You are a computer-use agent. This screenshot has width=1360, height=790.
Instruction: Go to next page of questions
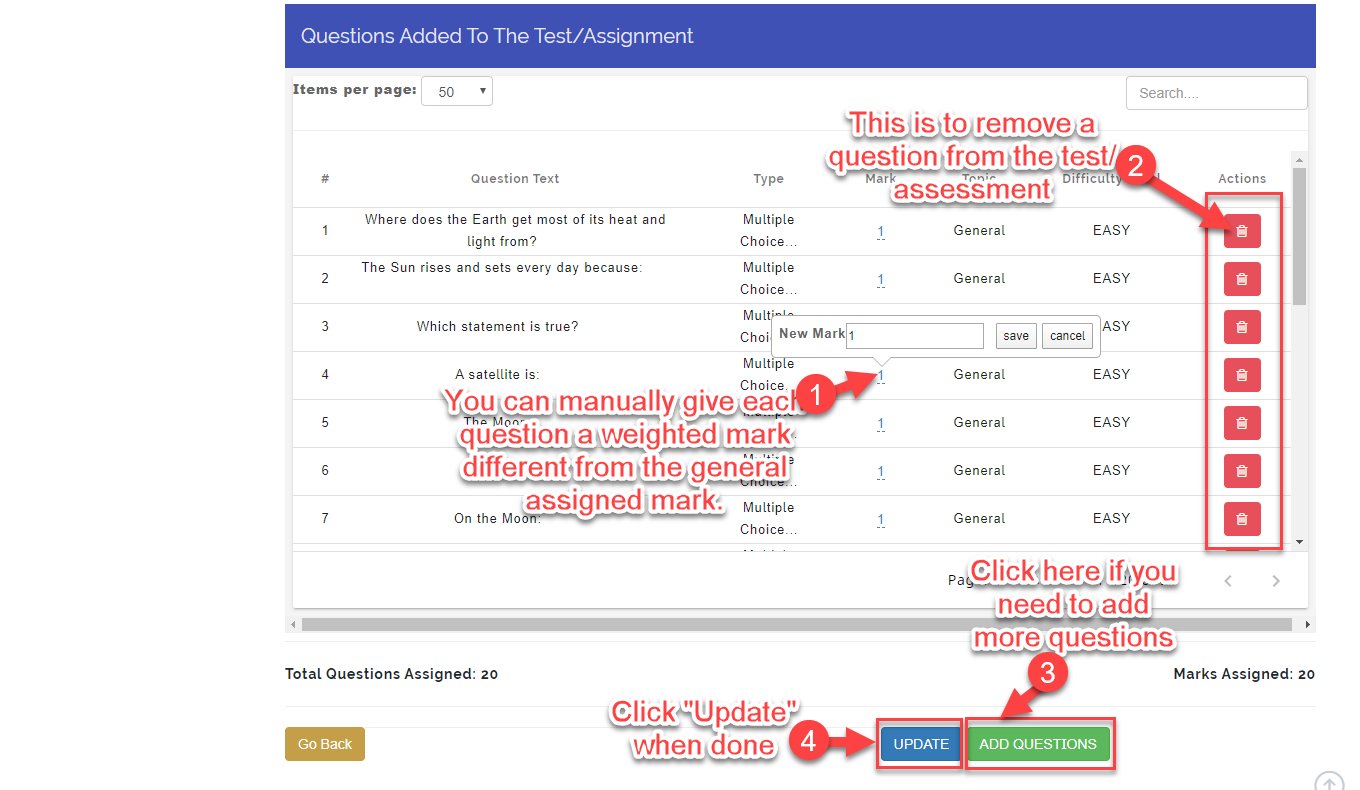tap(1276, 581)
